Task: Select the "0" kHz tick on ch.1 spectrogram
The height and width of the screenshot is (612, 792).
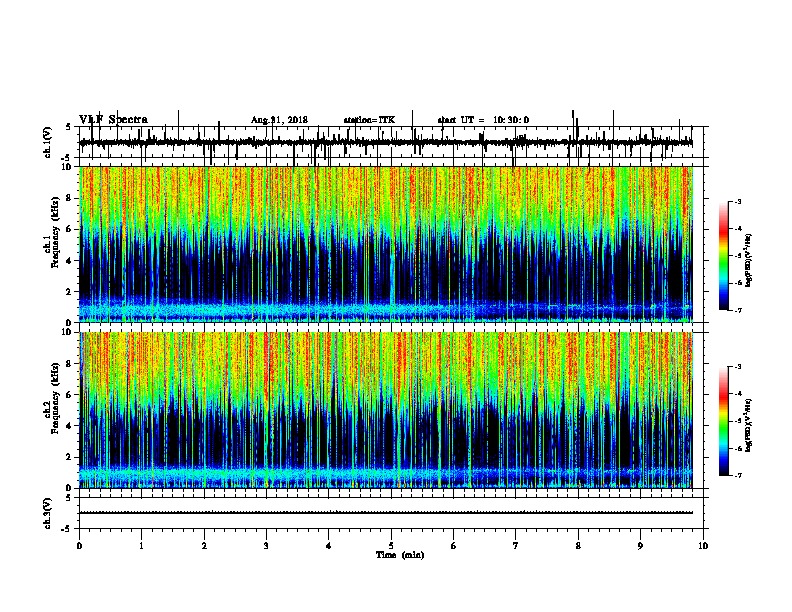Action: (69, 323)
